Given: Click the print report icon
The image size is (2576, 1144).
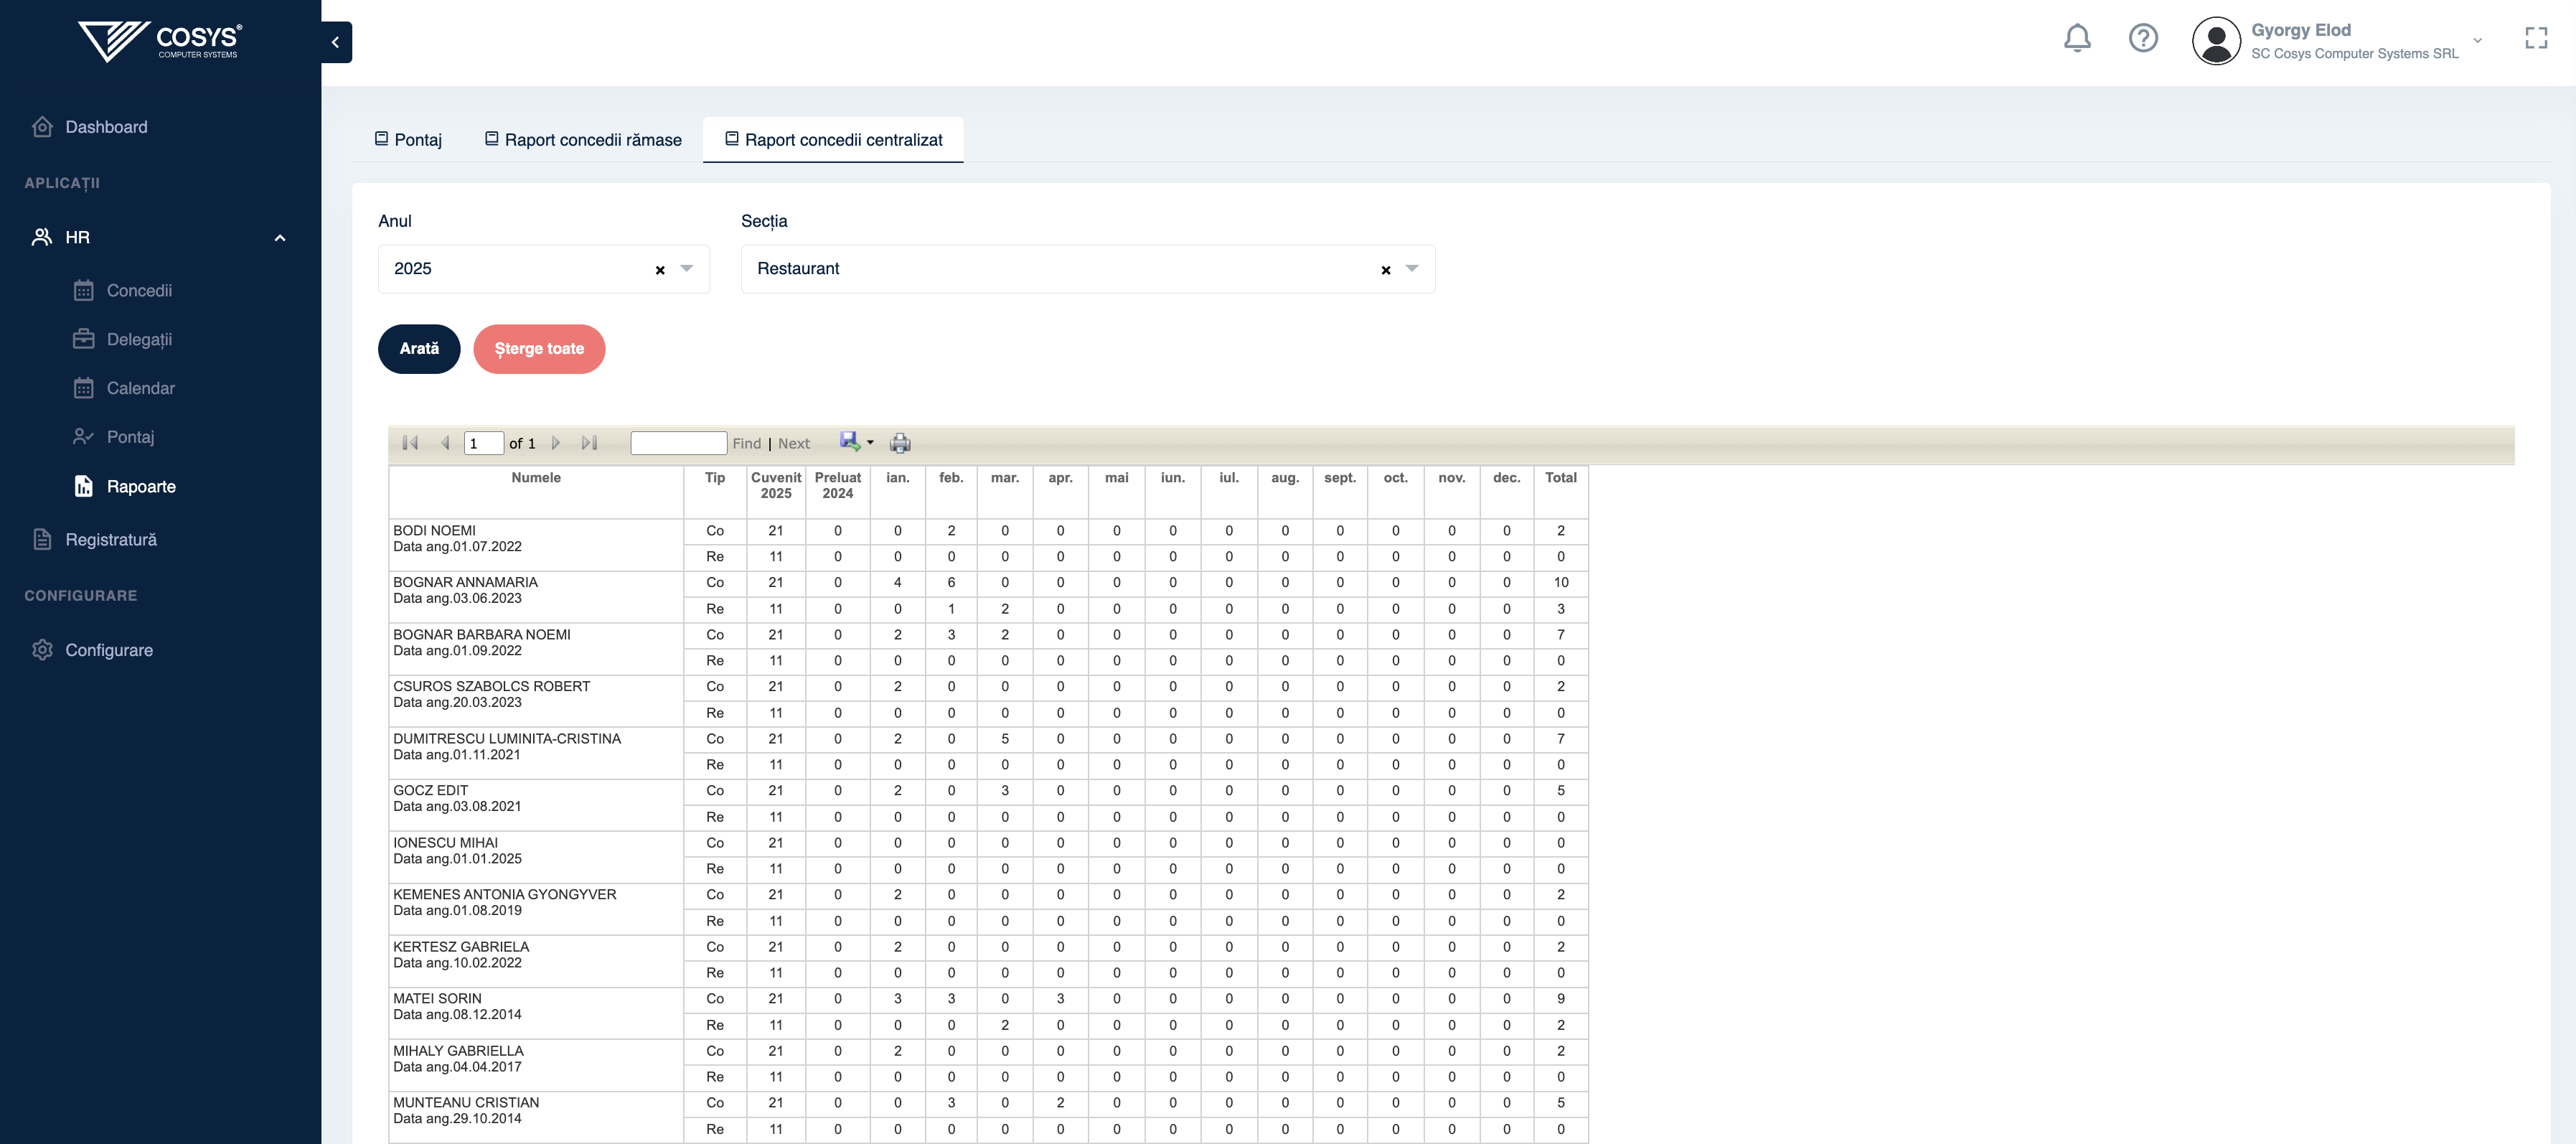Looking at the screenshot, I should click(900, 443).
